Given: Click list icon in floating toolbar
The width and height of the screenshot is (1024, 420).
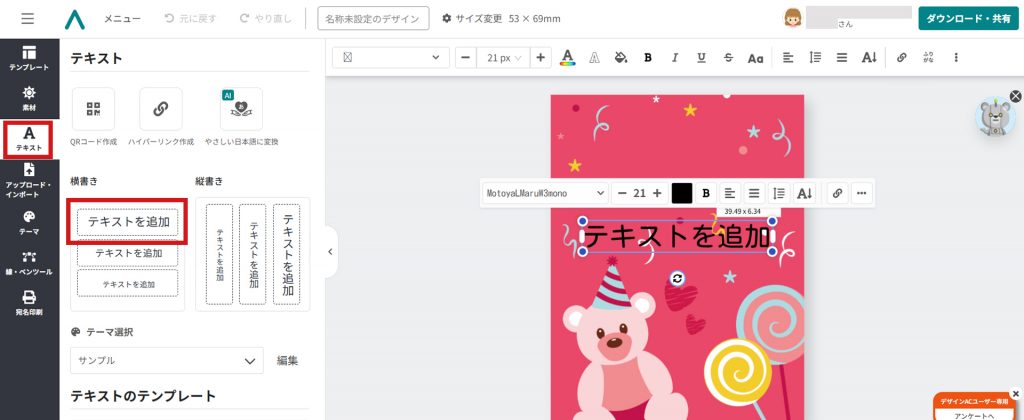Looking at the screenshot, I should (x=754, y=193).
